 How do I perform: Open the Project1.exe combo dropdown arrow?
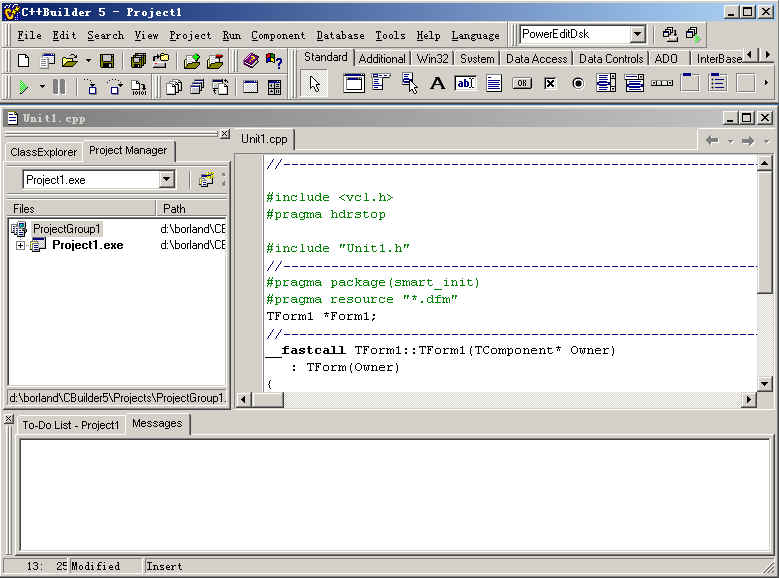pos(167,179)
